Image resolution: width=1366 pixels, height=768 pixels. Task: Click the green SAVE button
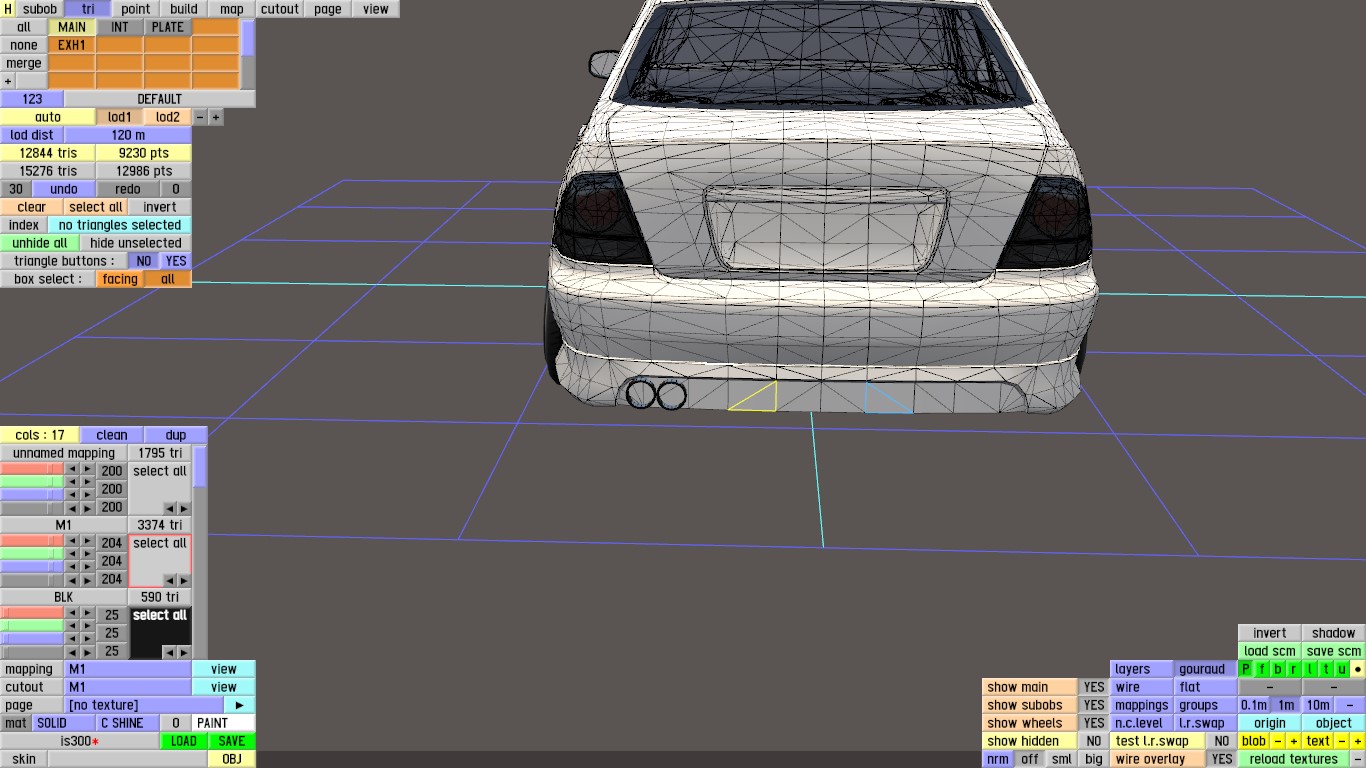(232, 741)
